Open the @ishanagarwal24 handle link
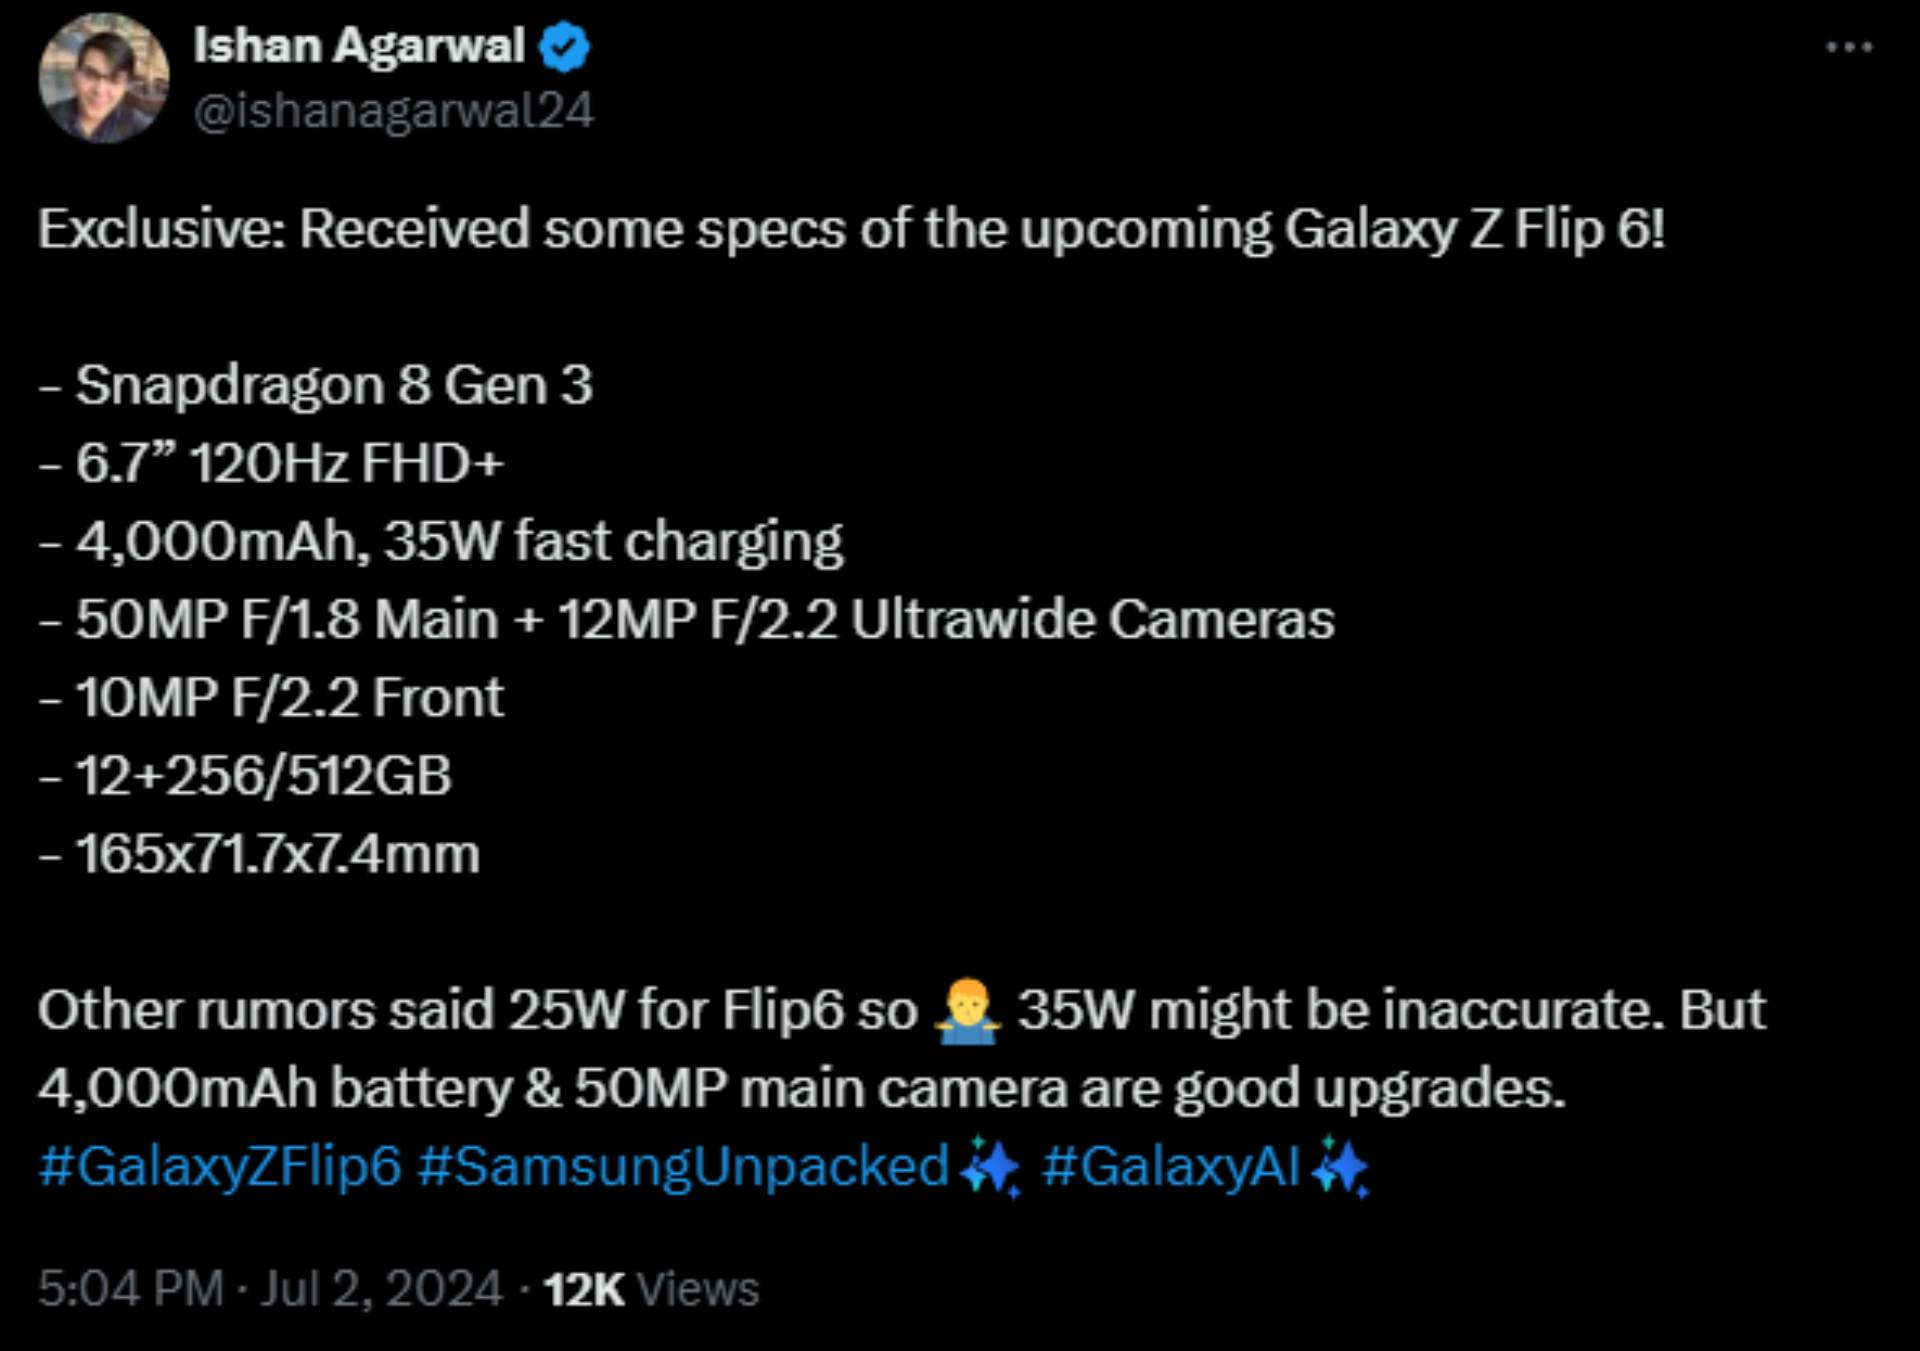This screenshot has width=1920, height=1351. (393, 110)
